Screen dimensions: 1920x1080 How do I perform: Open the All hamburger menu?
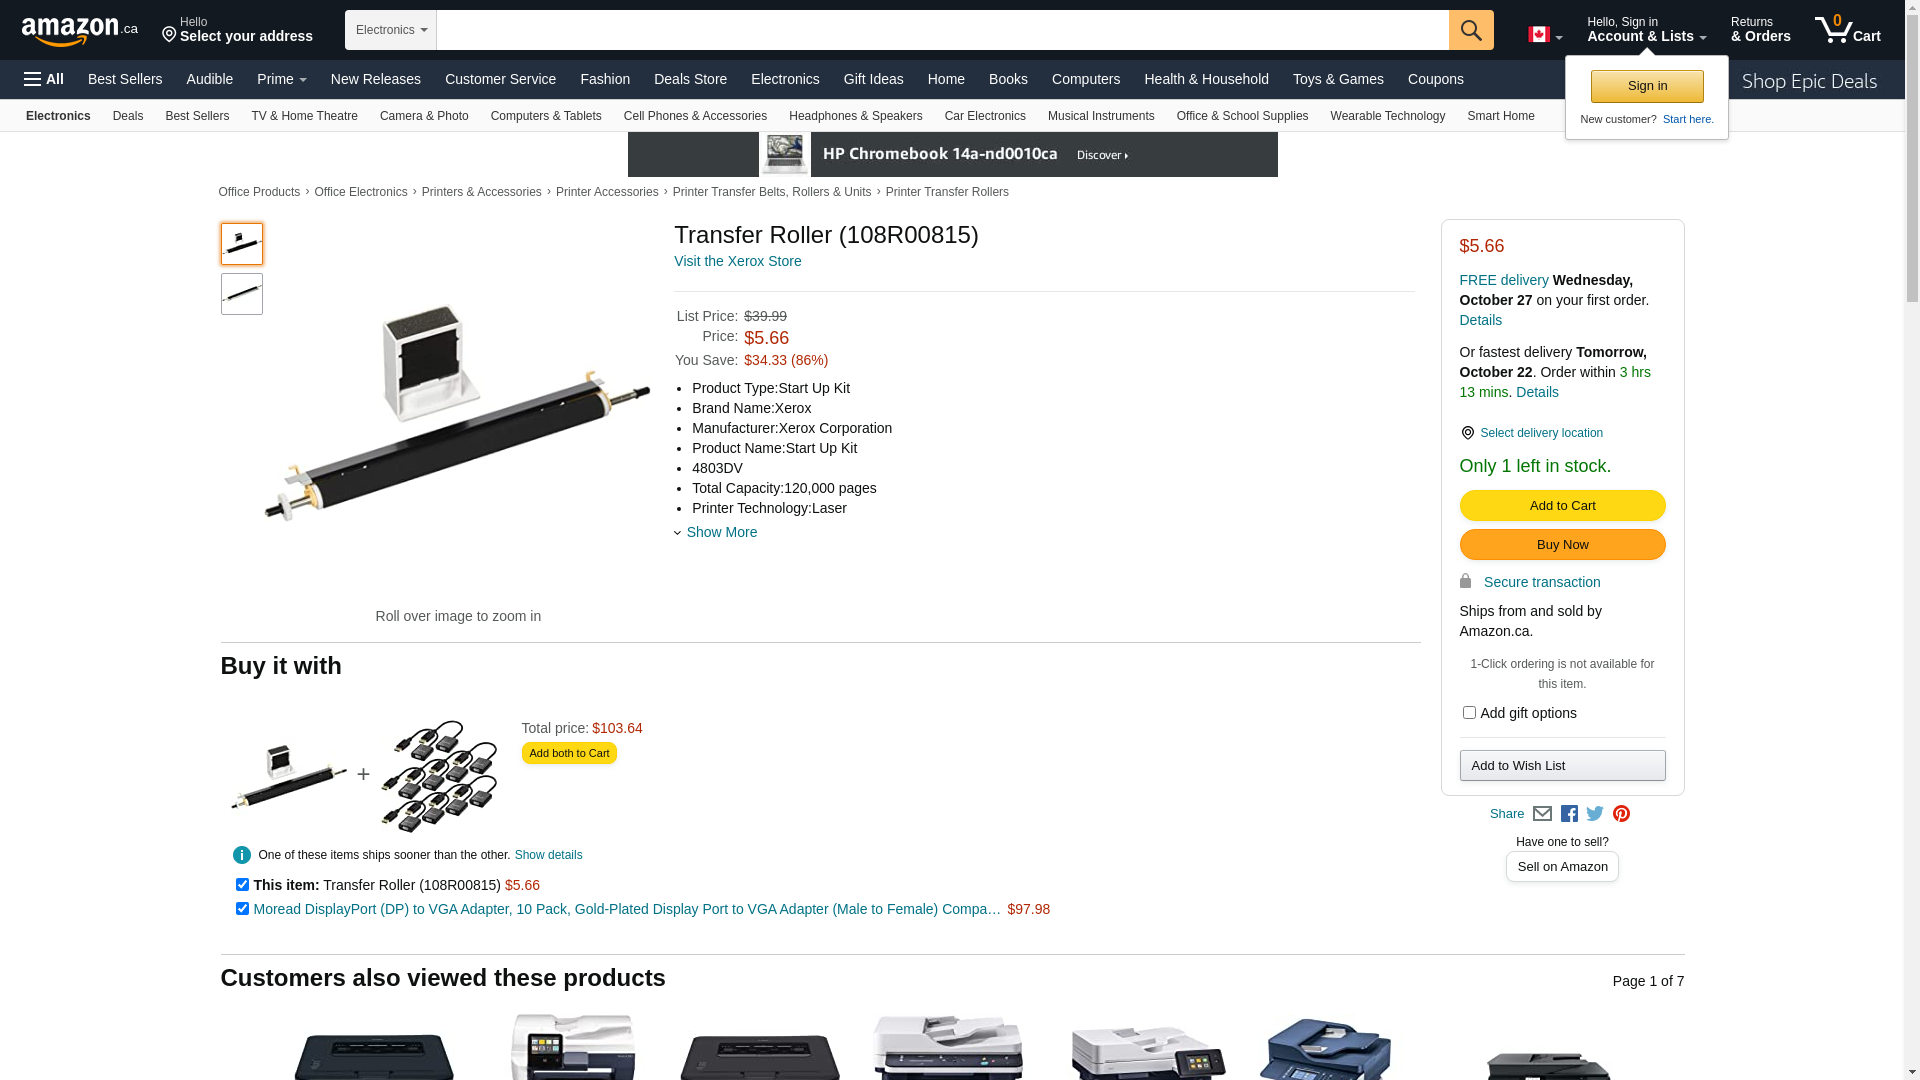click(44, 79)
